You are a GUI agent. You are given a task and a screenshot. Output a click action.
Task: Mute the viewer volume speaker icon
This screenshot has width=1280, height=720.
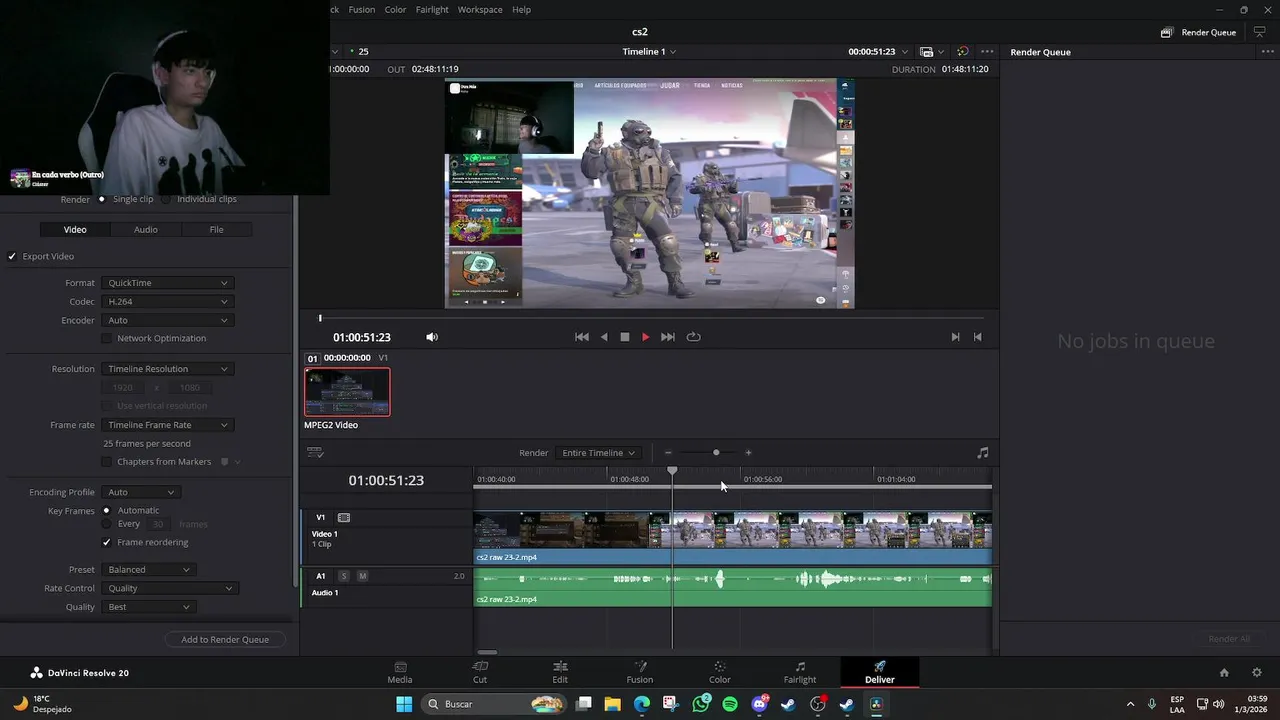[x=432, y=337]
